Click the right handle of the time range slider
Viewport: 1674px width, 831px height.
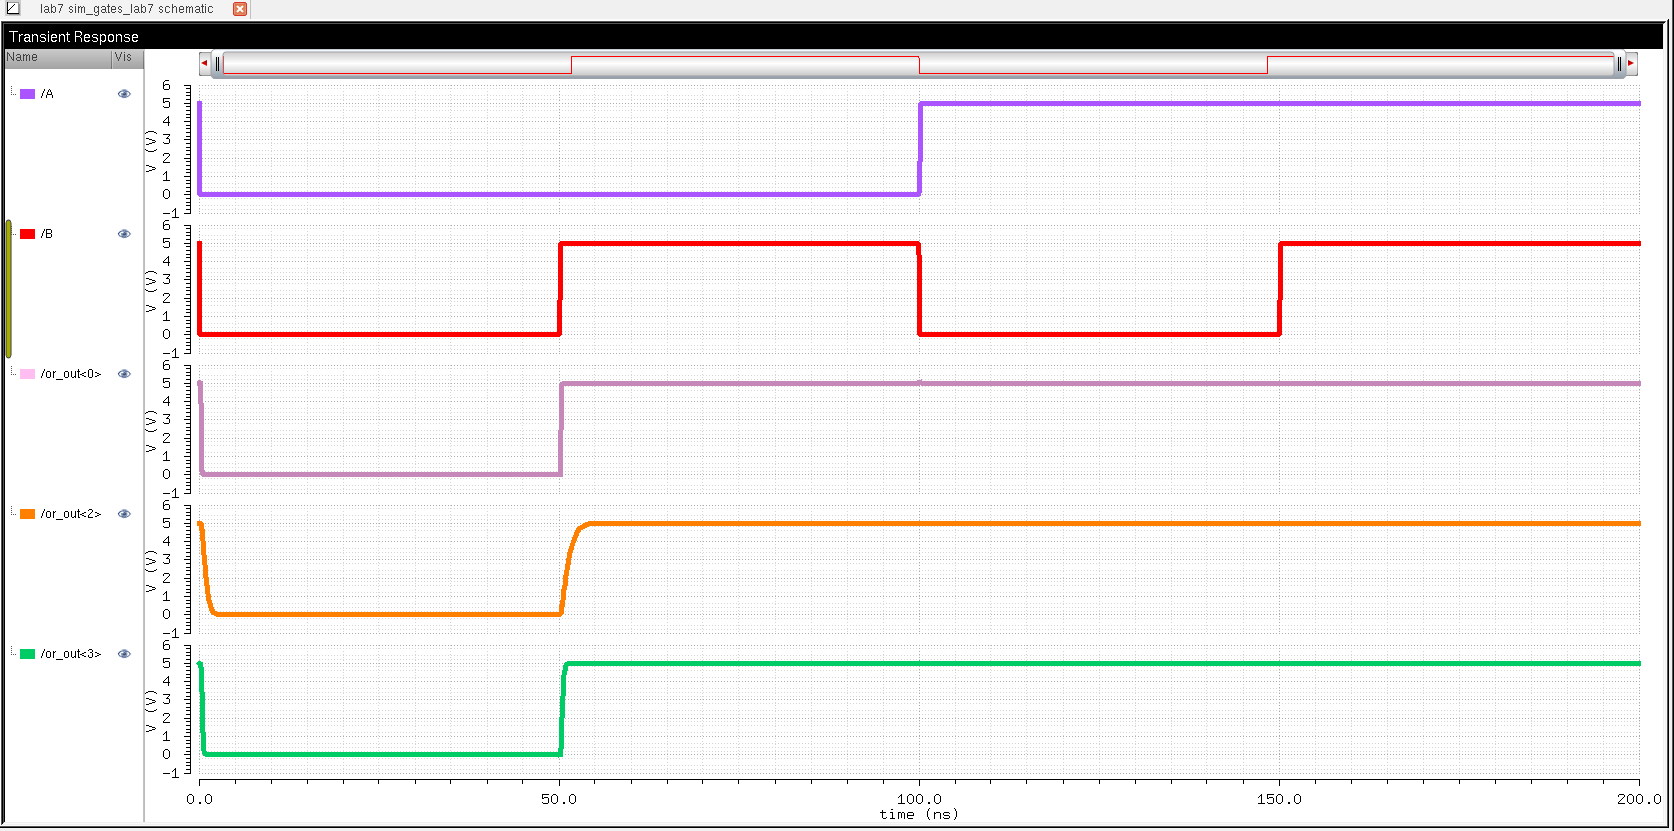coord(1619,64)
